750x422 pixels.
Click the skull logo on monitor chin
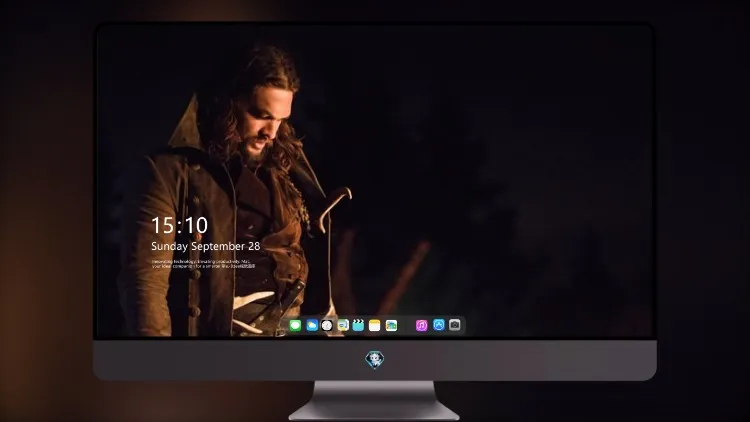[x=375, y=360]
